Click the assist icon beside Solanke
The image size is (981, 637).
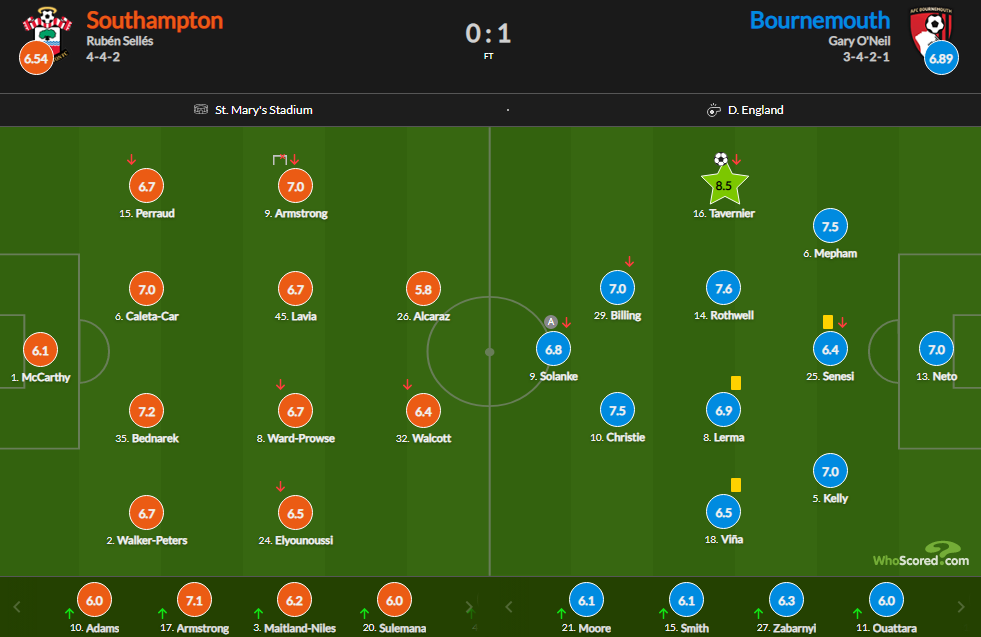(550, 322)
